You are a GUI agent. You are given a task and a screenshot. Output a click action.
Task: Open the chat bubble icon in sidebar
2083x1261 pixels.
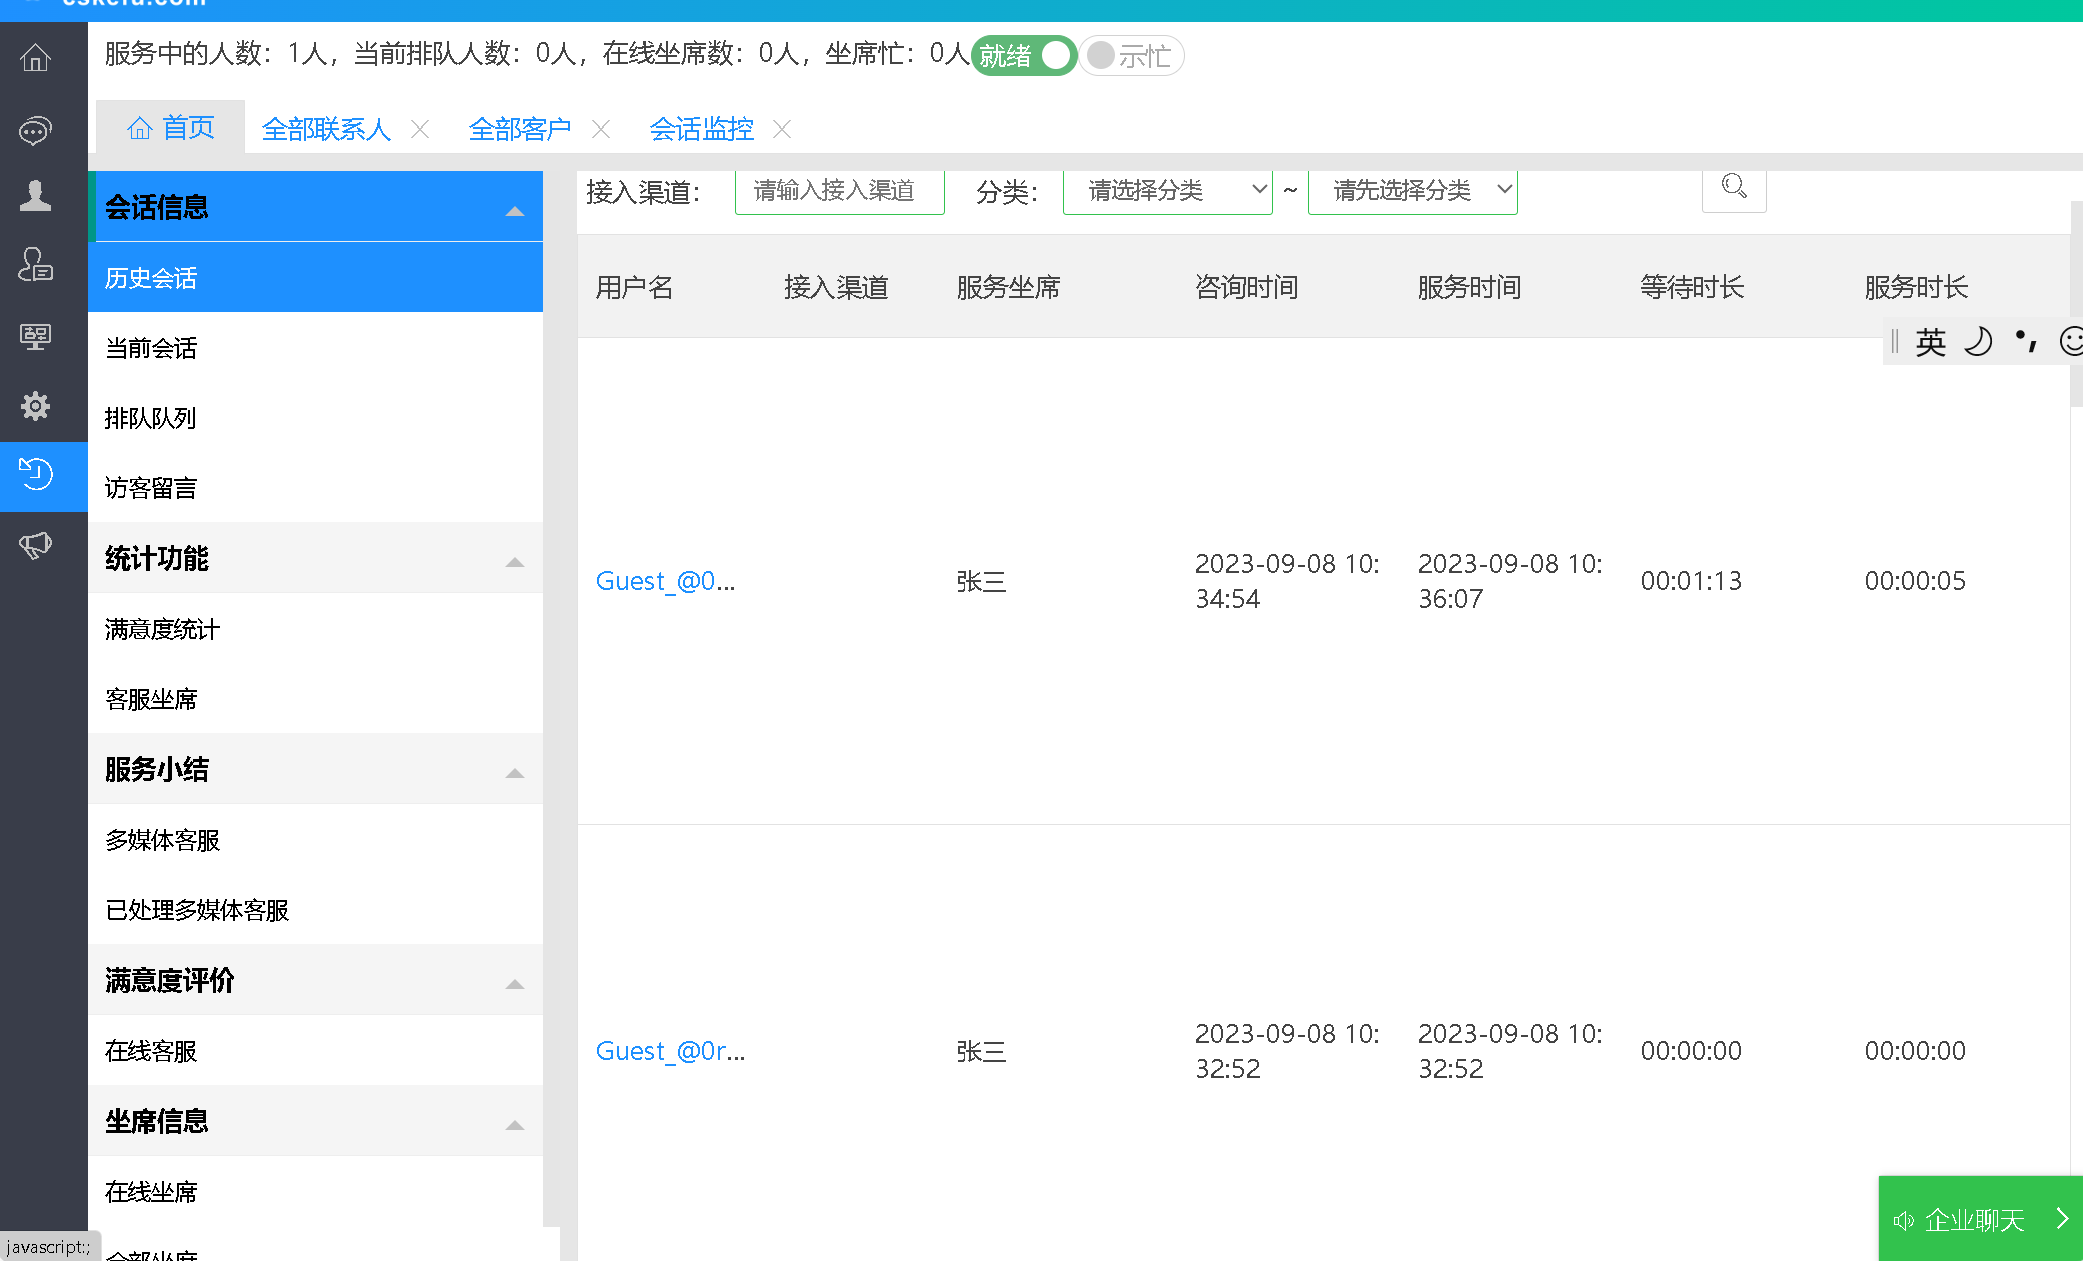pos(36,130)
